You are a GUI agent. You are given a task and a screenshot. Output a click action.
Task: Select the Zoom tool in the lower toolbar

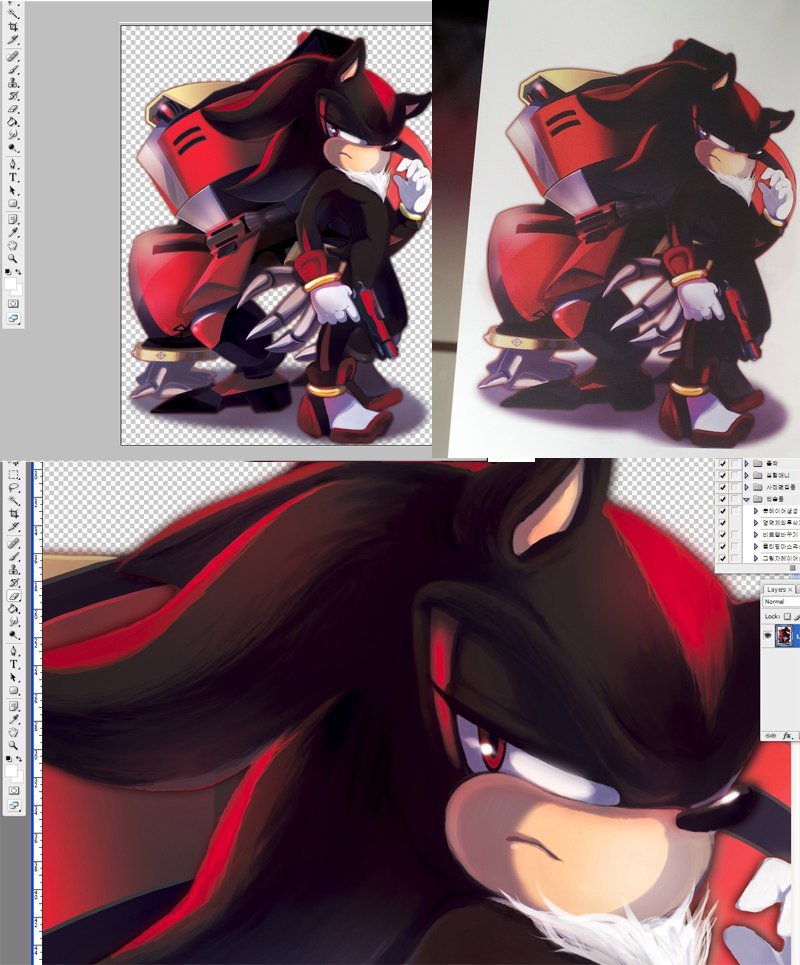(x=13, y=745)
